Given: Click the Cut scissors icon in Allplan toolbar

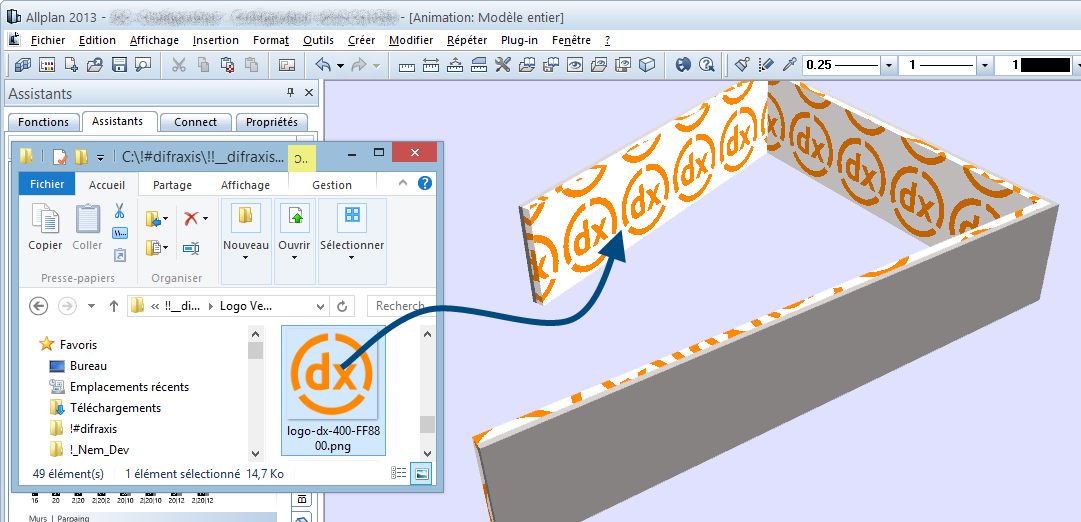Looking at the screenshot, I should click(x=179, y=66).
